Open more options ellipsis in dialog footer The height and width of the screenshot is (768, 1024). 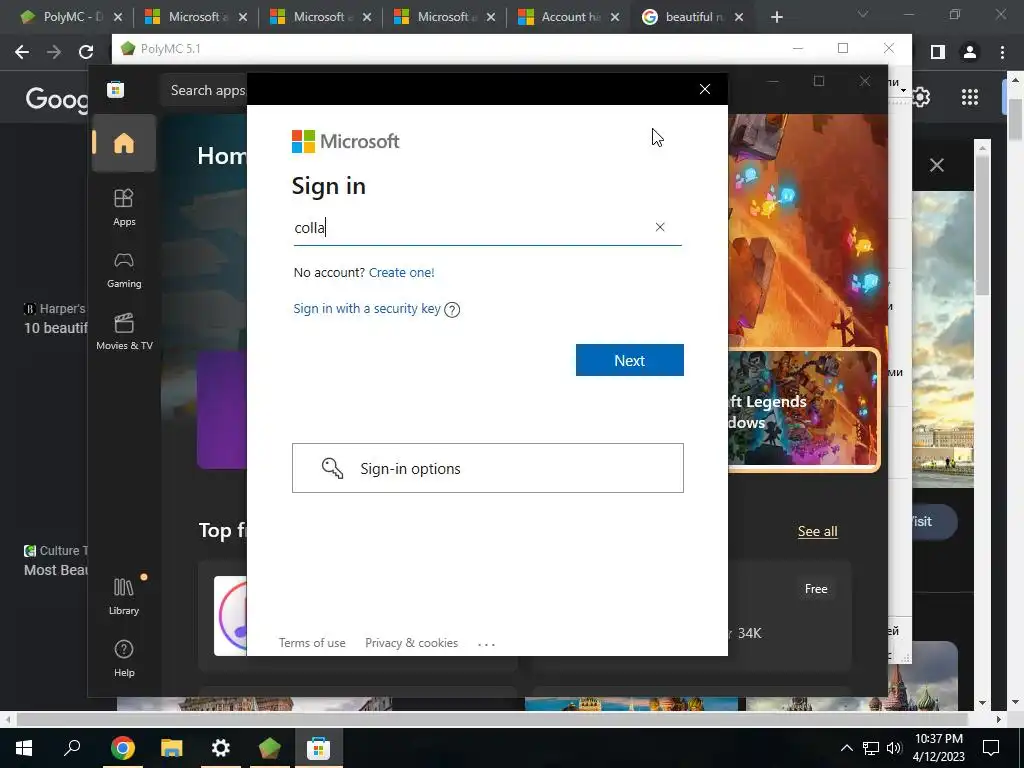point(487,644)
